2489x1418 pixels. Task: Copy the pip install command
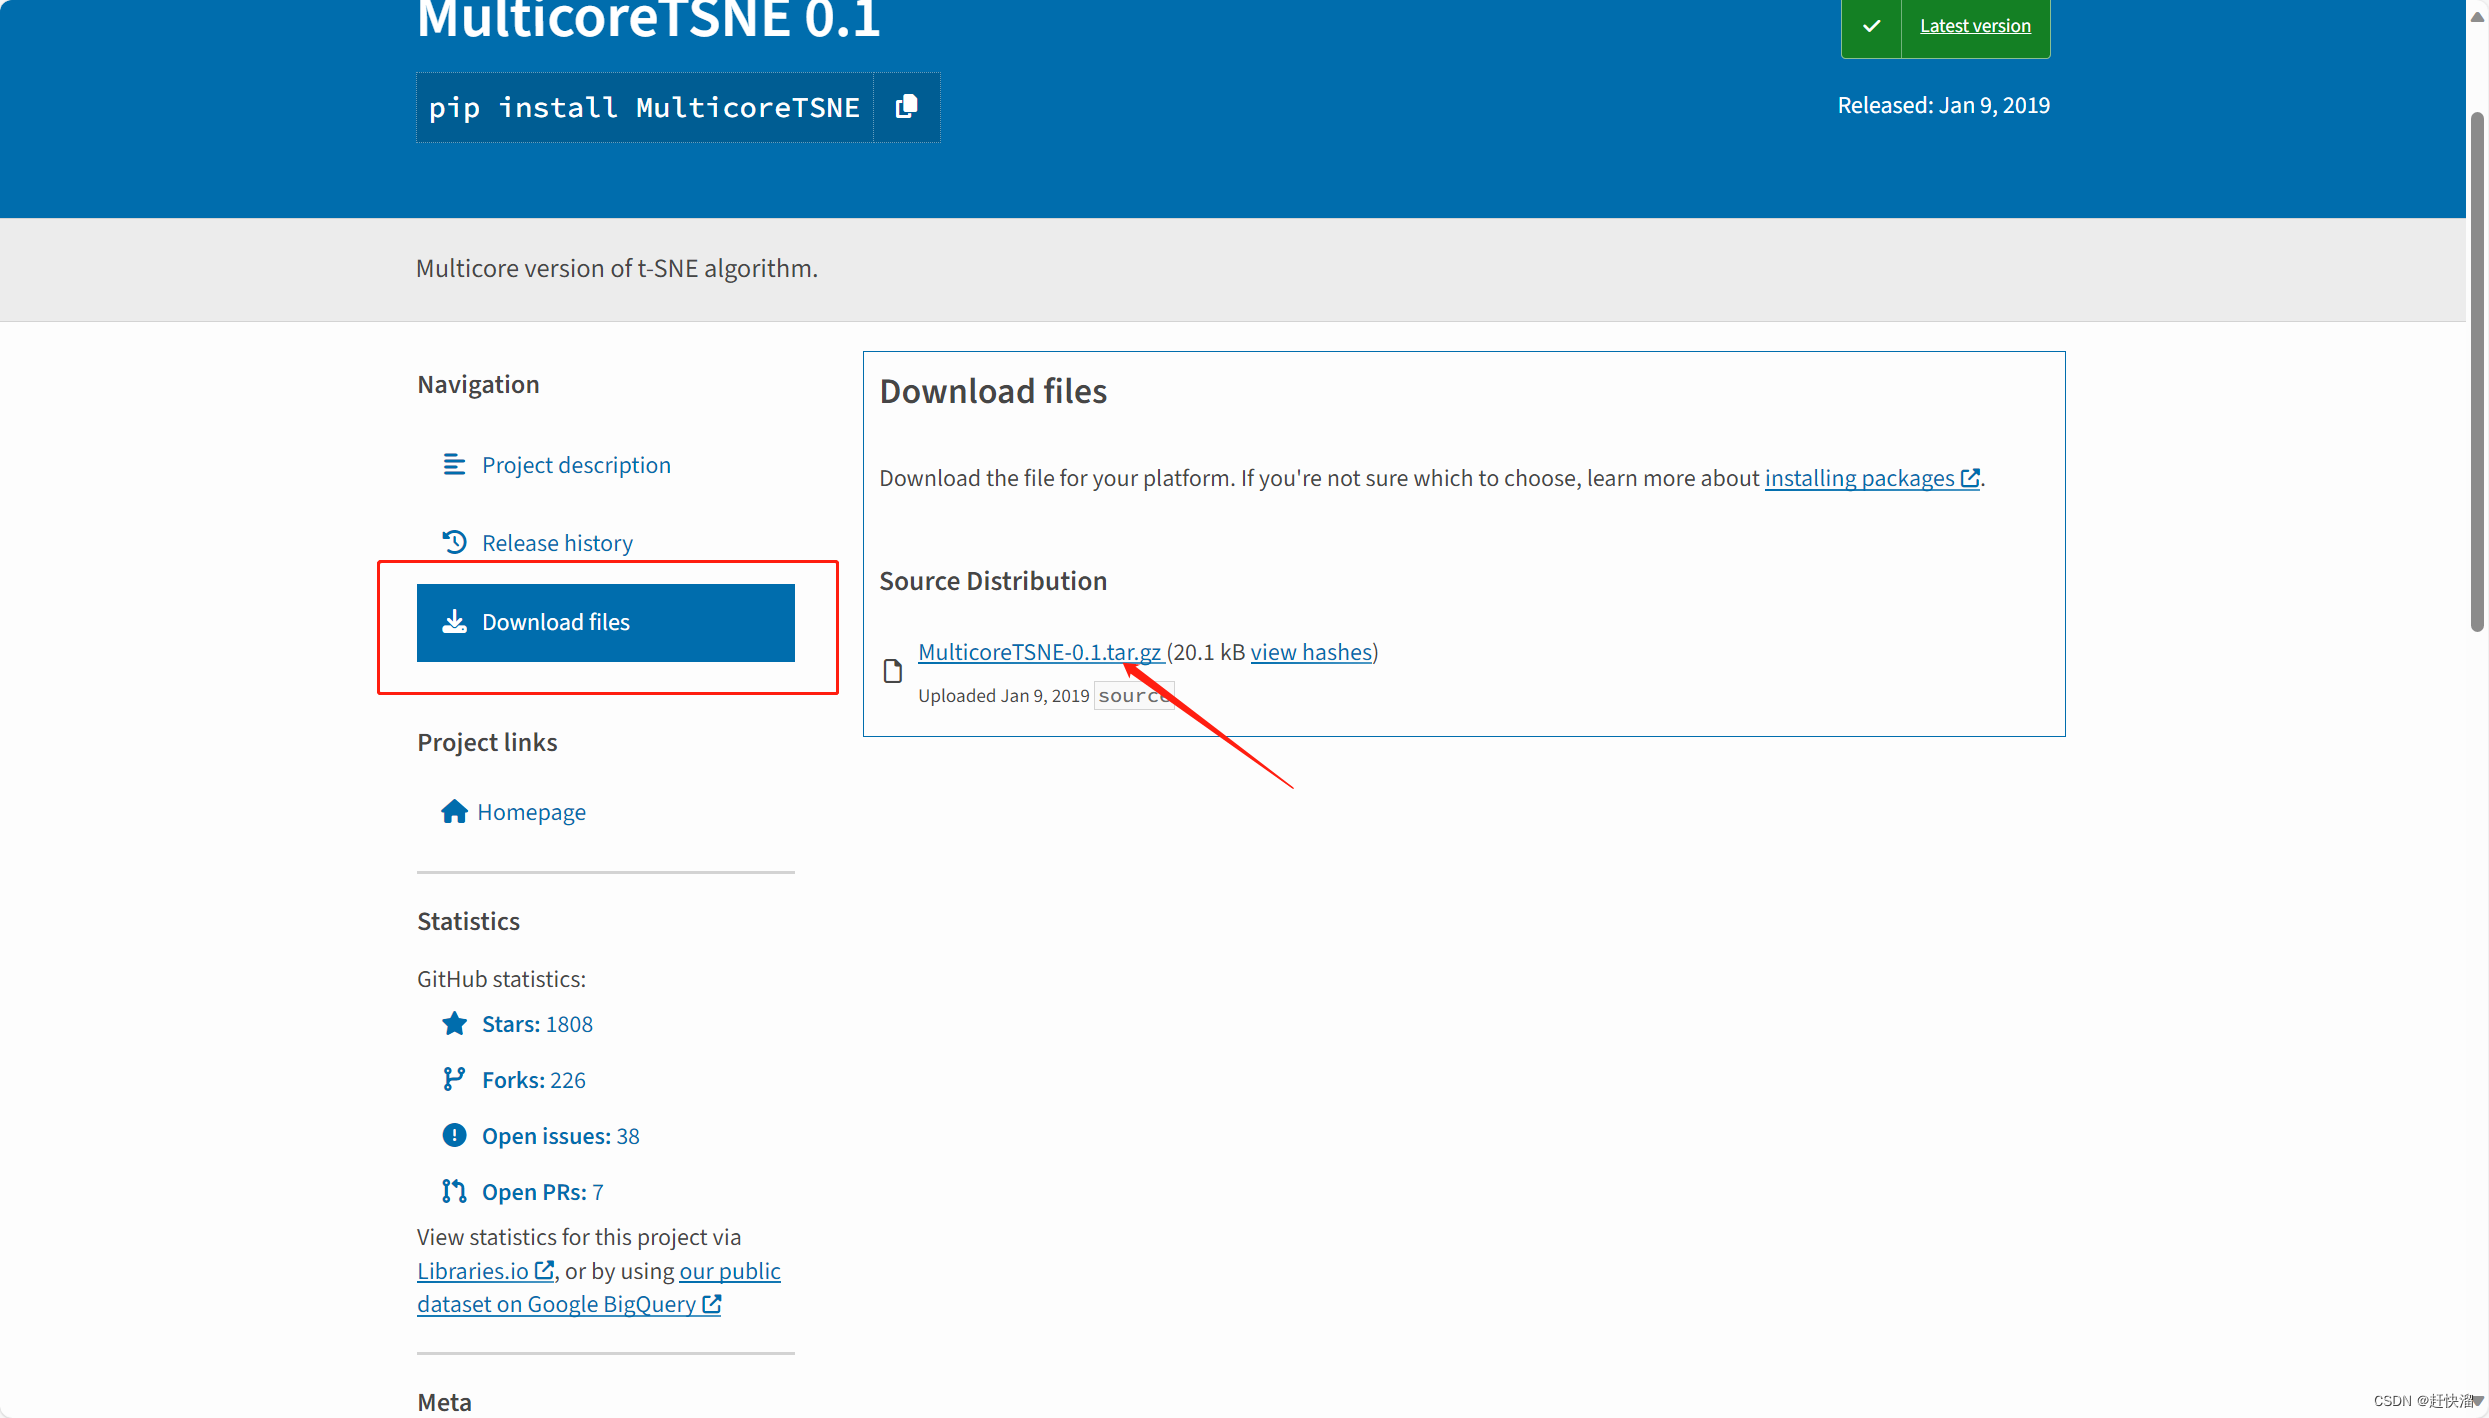(x=906, y=107)
